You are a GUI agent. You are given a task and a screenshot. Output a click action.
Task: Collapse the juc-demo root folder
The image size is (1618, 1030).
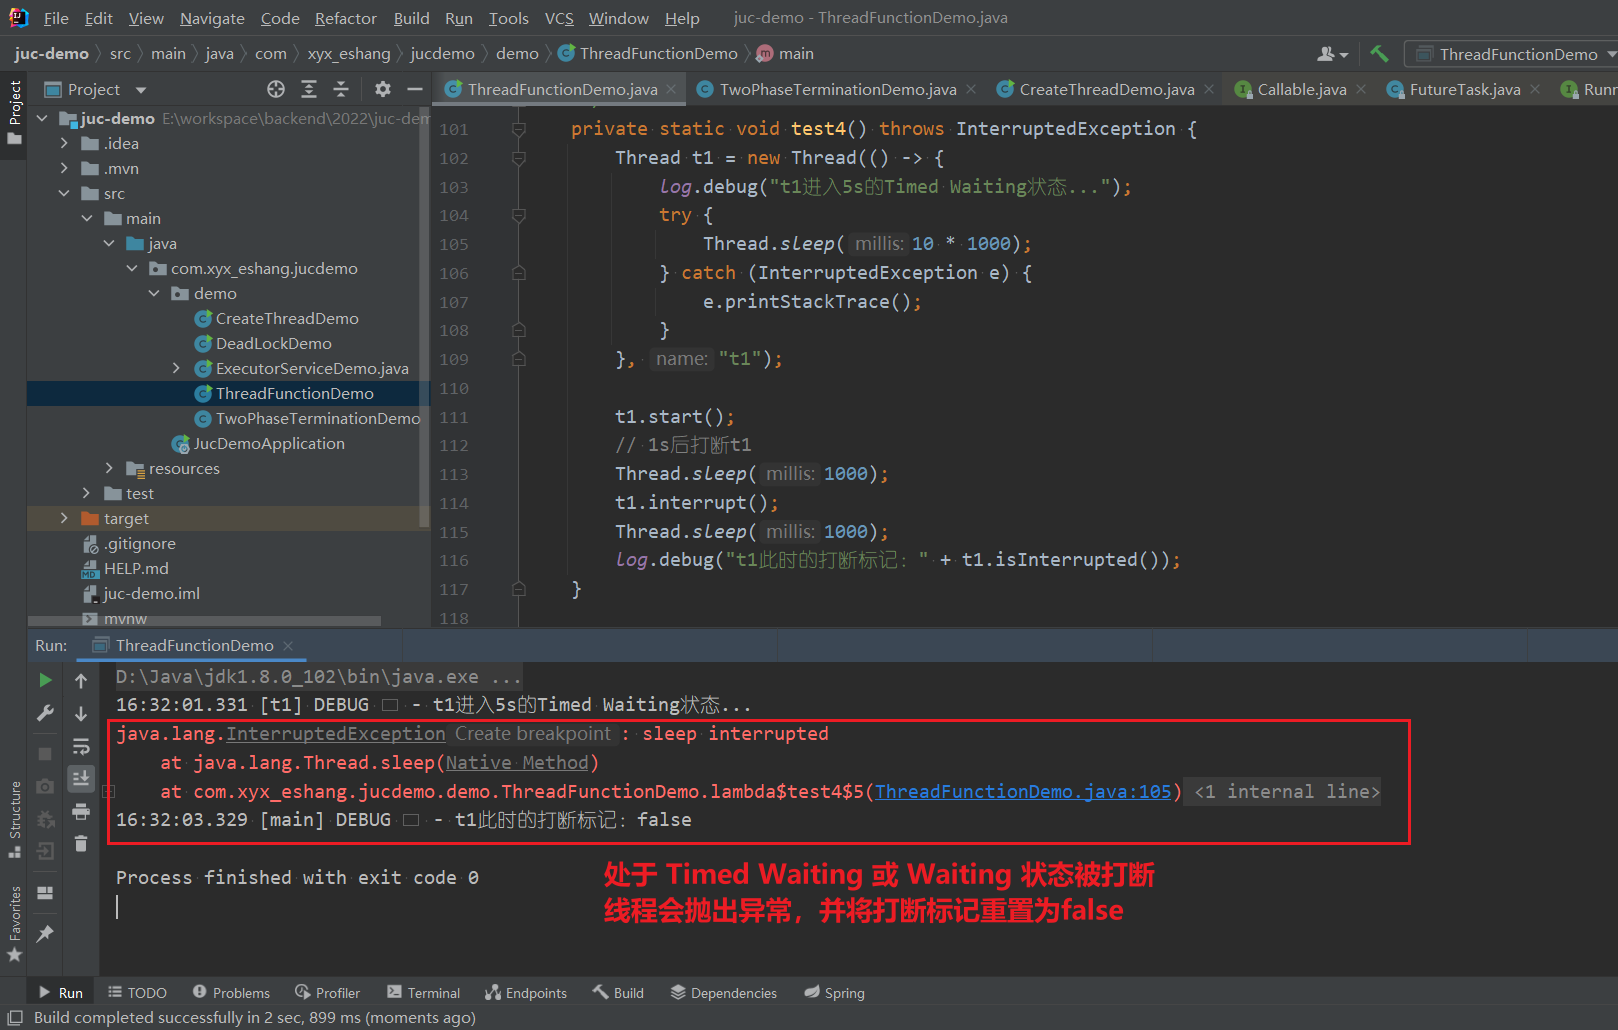[x=42, y=118]
